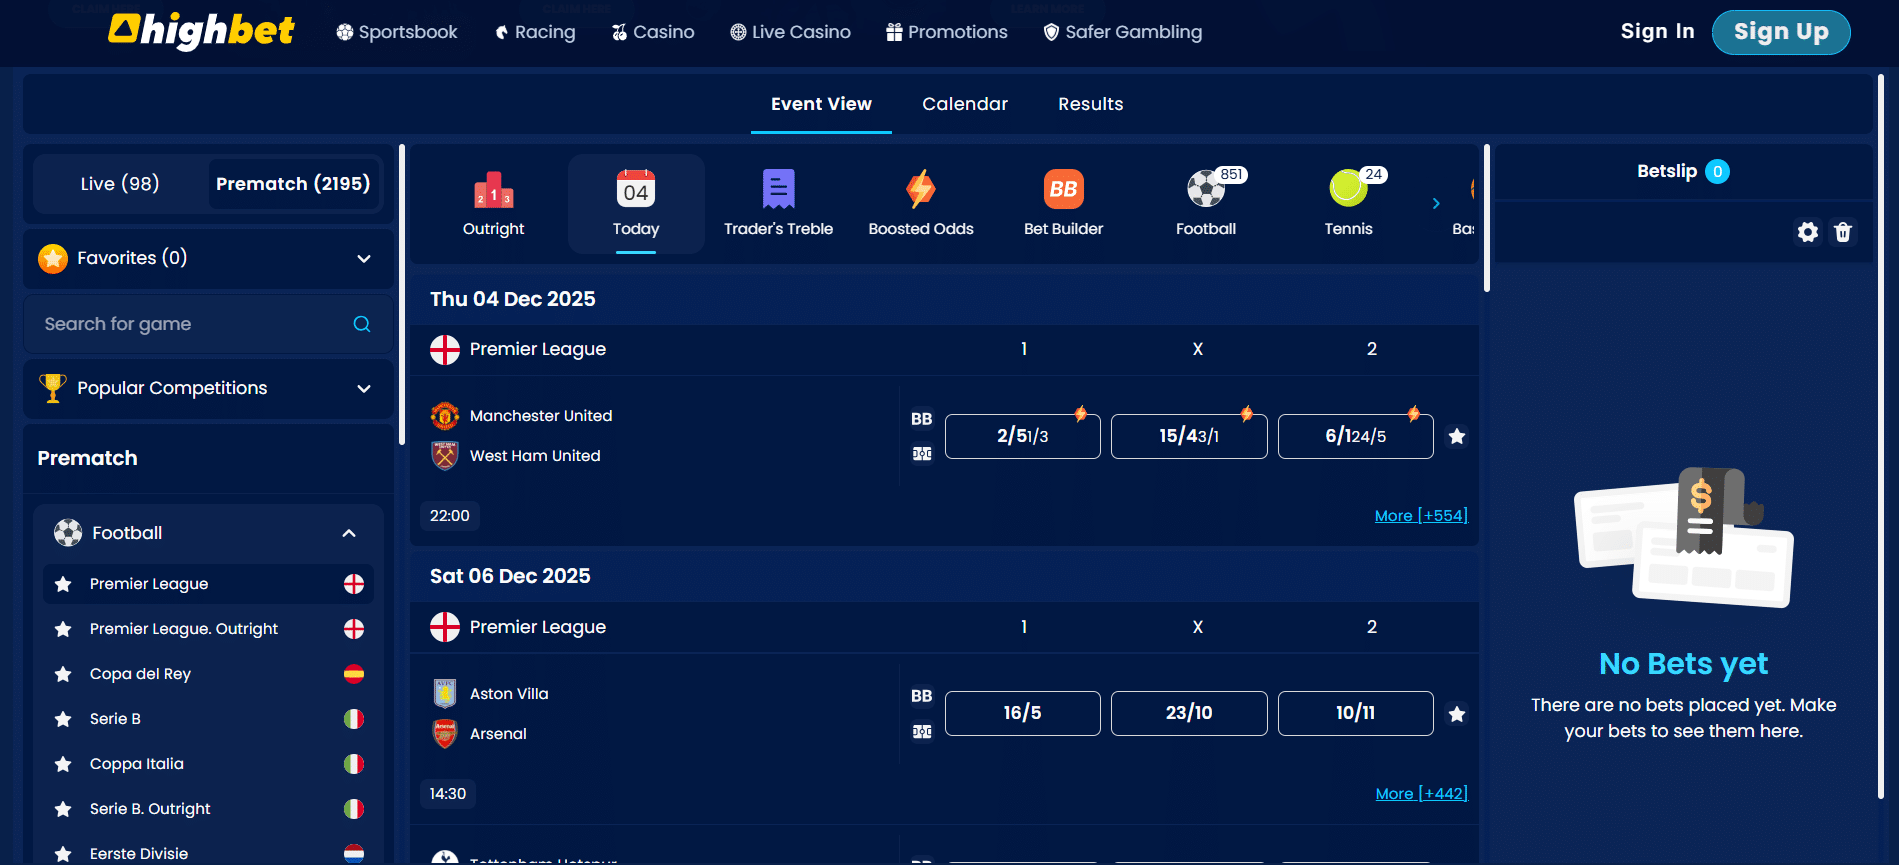This screenshot has width=1899, height=865.
Task: Star Eerste Divisie in sidebar
Action: coord(63,854)
